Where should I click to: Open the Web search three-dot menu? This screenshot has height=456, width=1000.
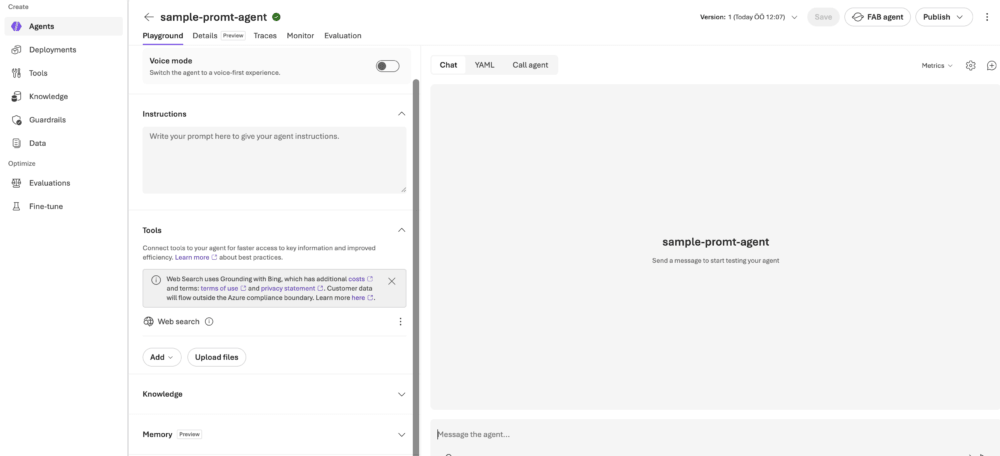click(x=401, y=321)
